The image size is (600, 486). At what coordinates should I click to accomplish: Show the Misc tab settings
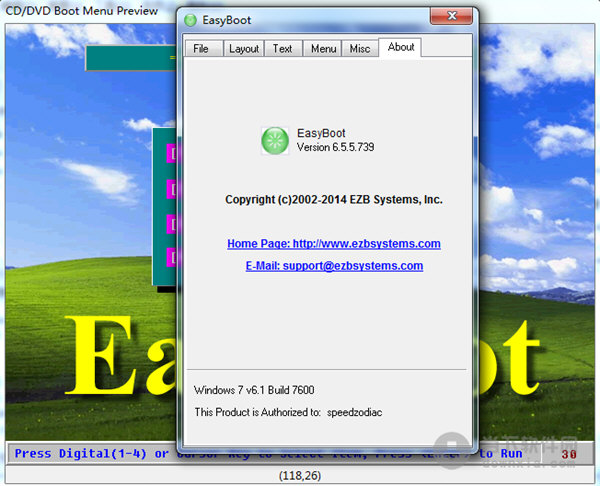359,48
